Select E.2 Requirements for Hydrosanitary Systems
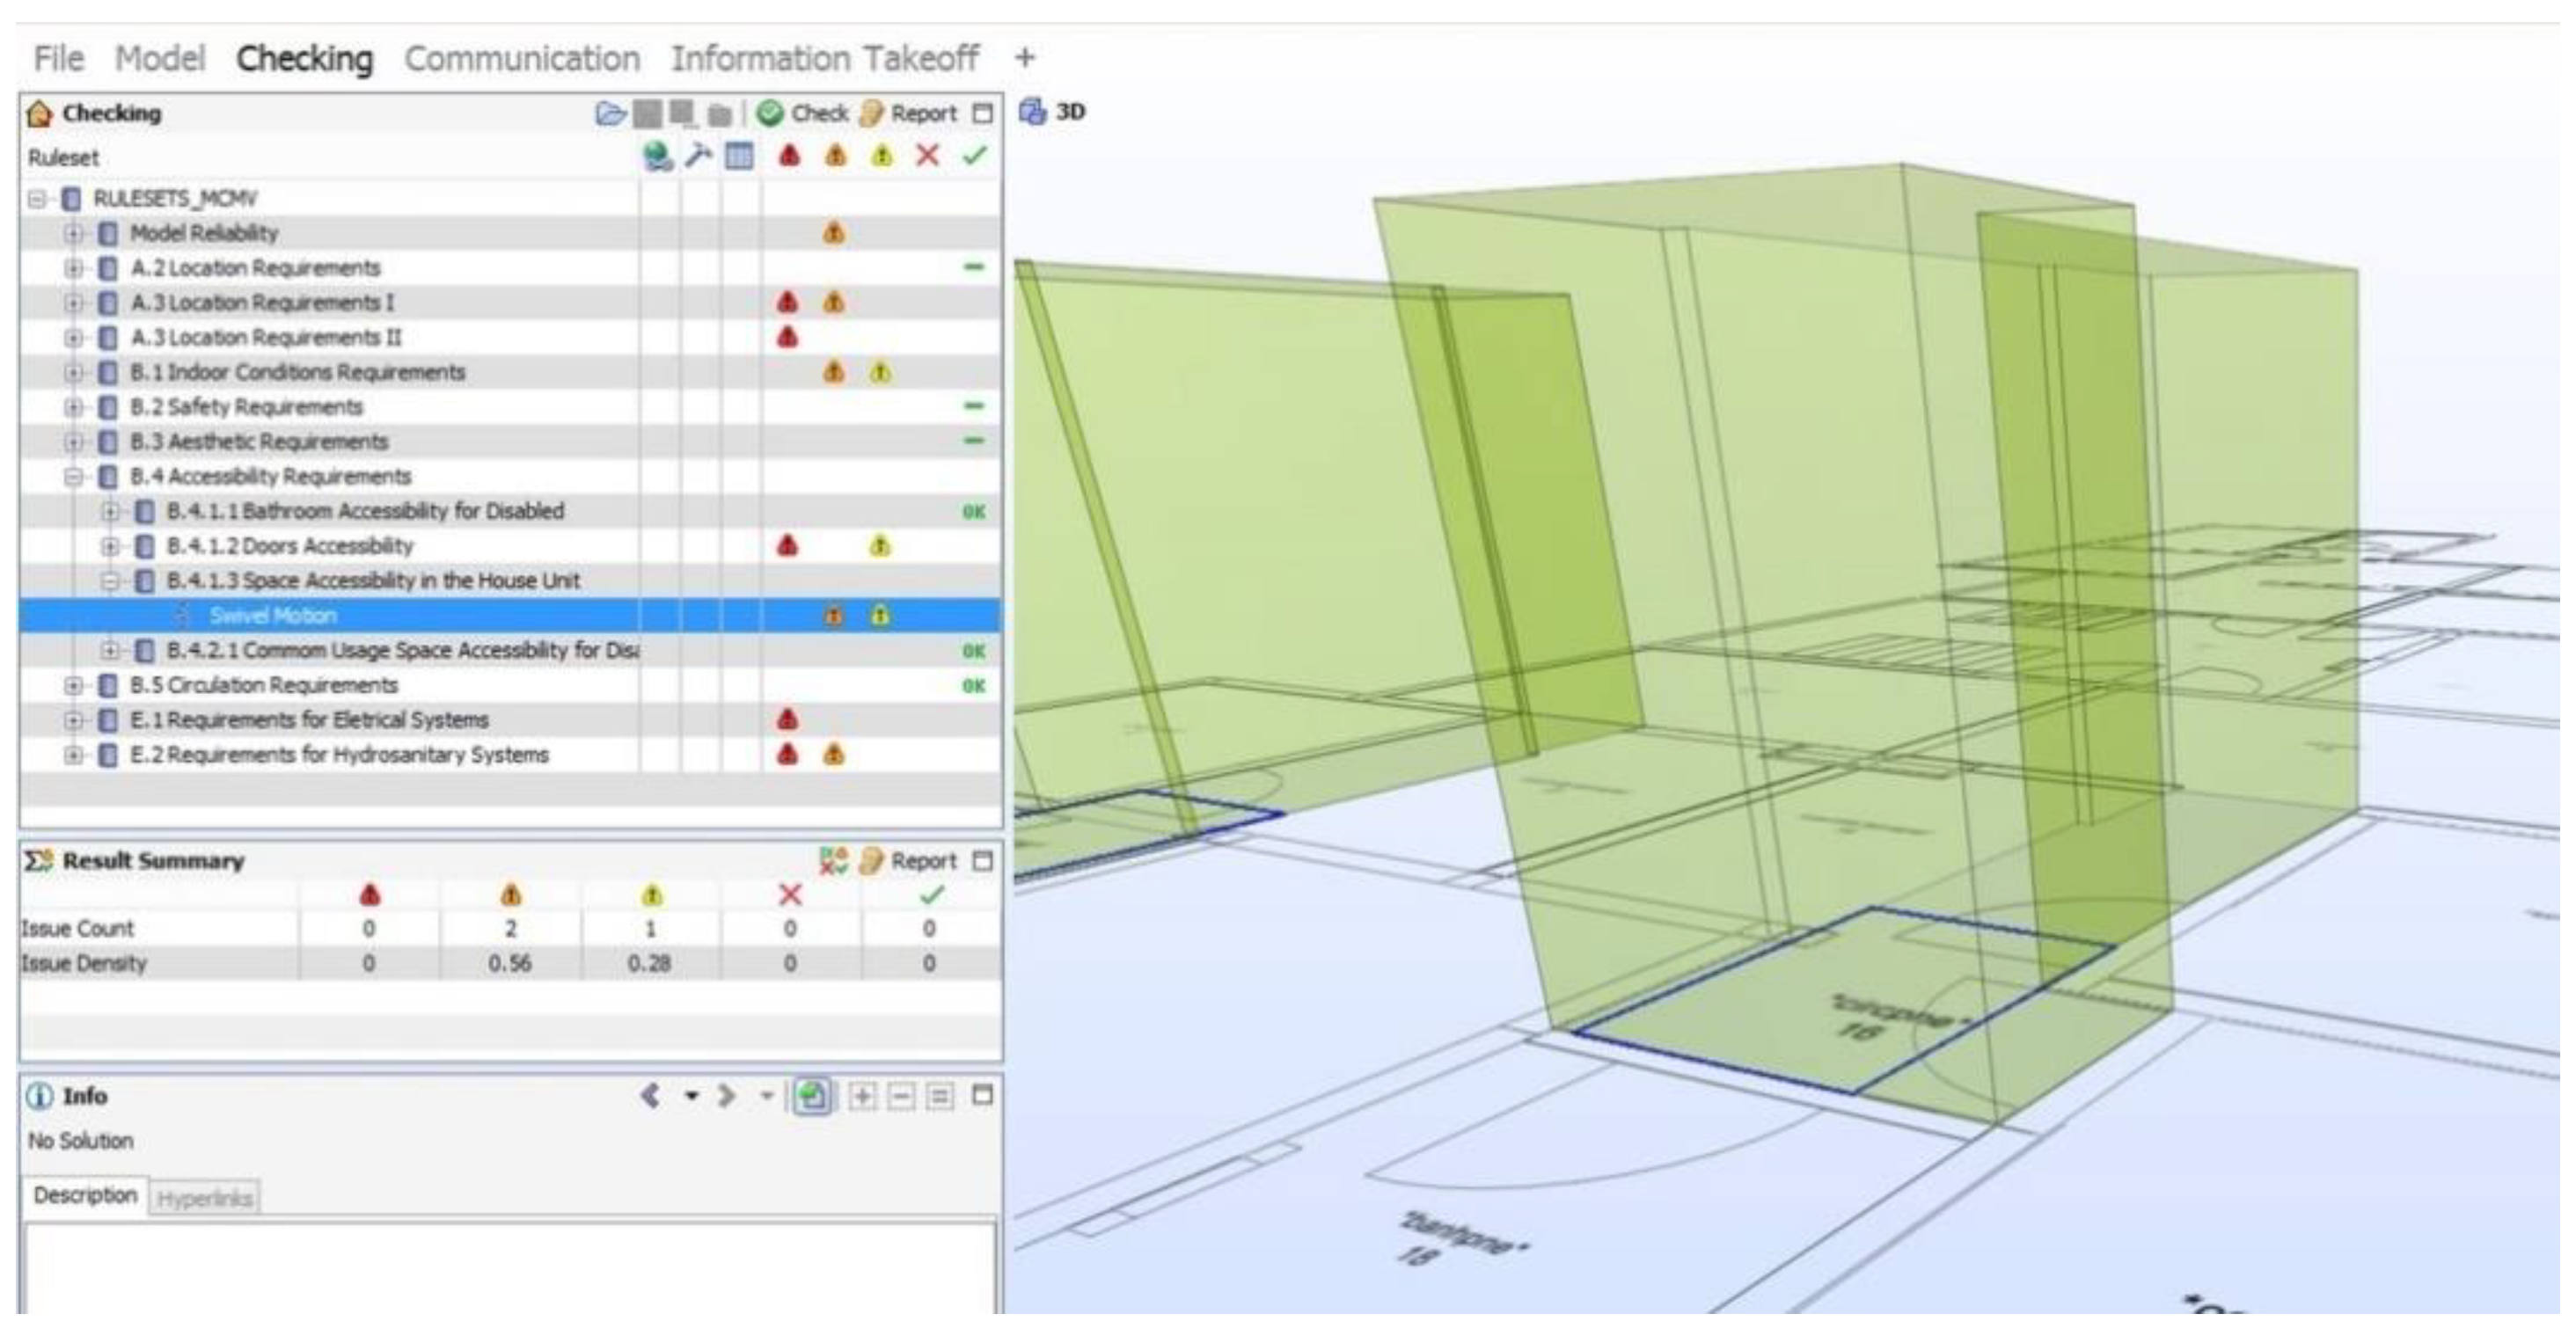 click(x=510, y=755)
